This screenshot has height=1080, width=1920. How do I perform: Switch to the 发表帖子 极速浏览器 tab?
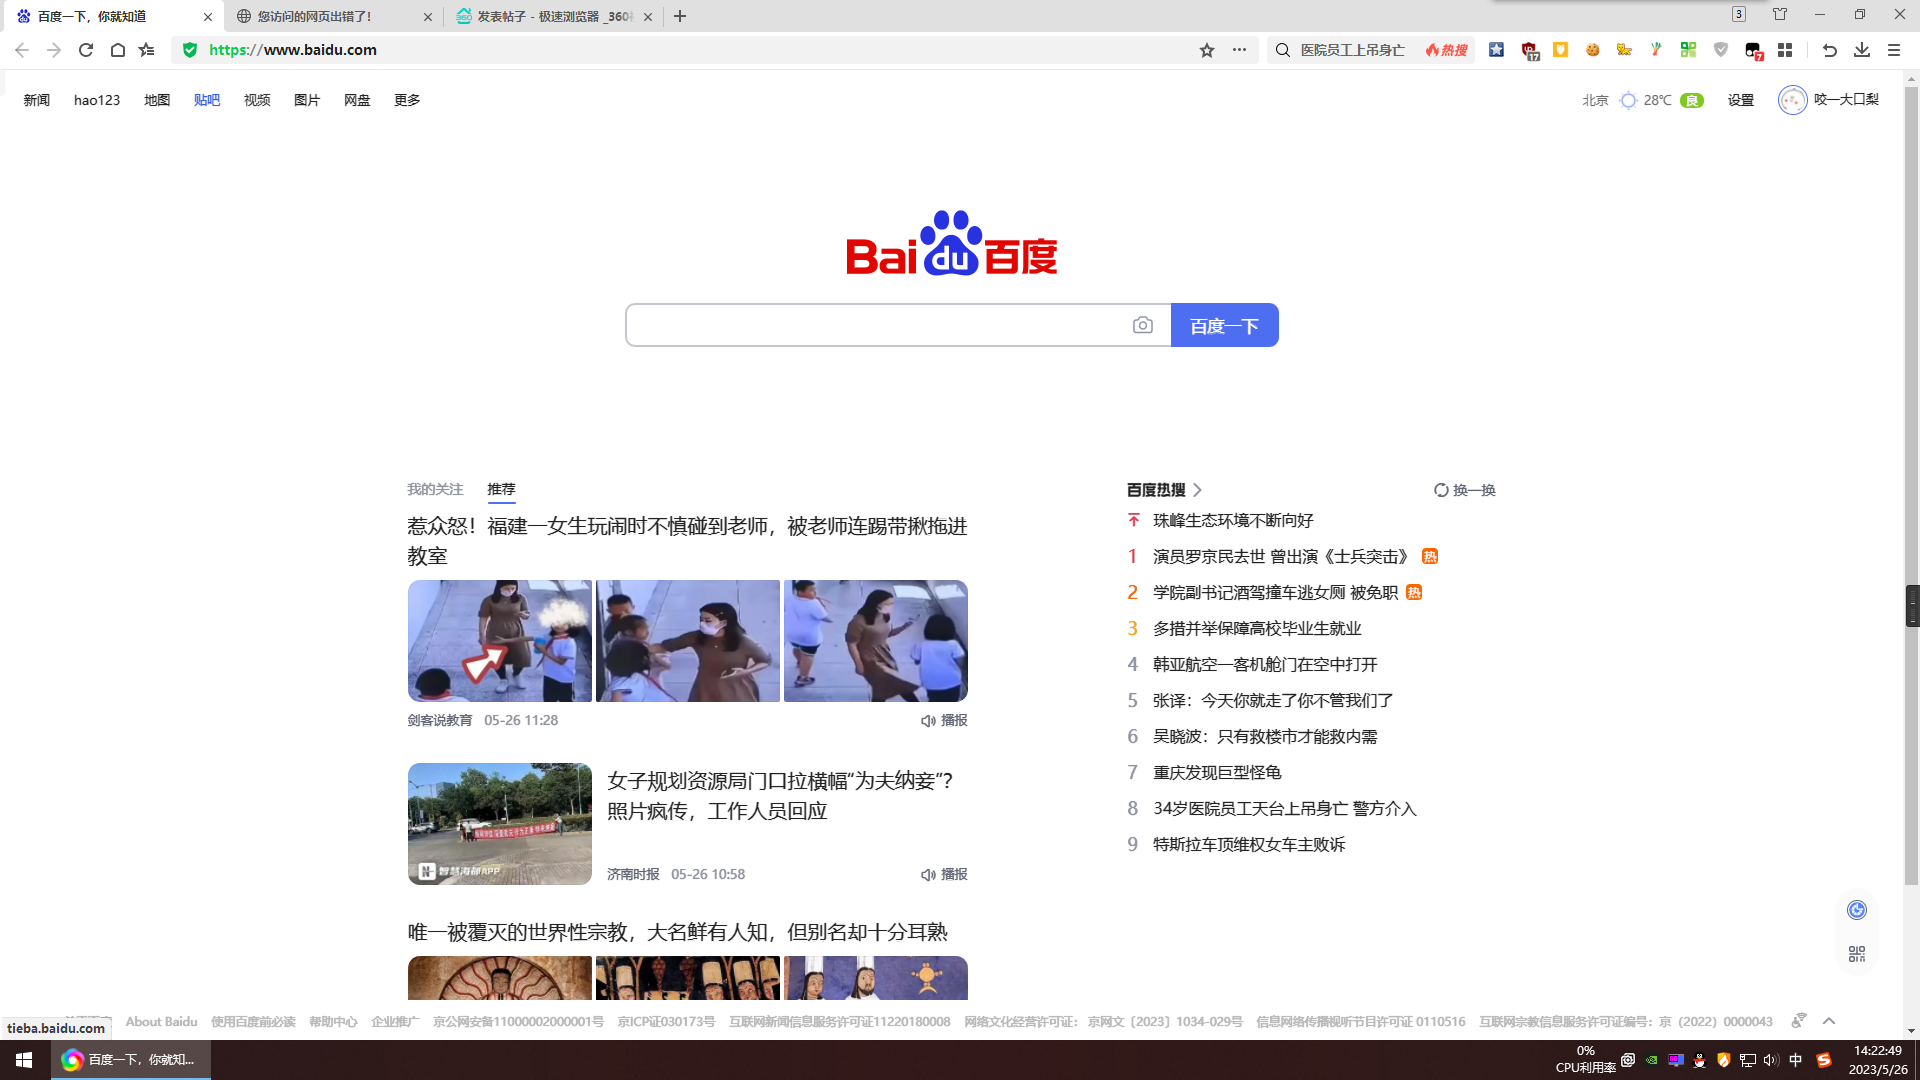coord(551,16)
